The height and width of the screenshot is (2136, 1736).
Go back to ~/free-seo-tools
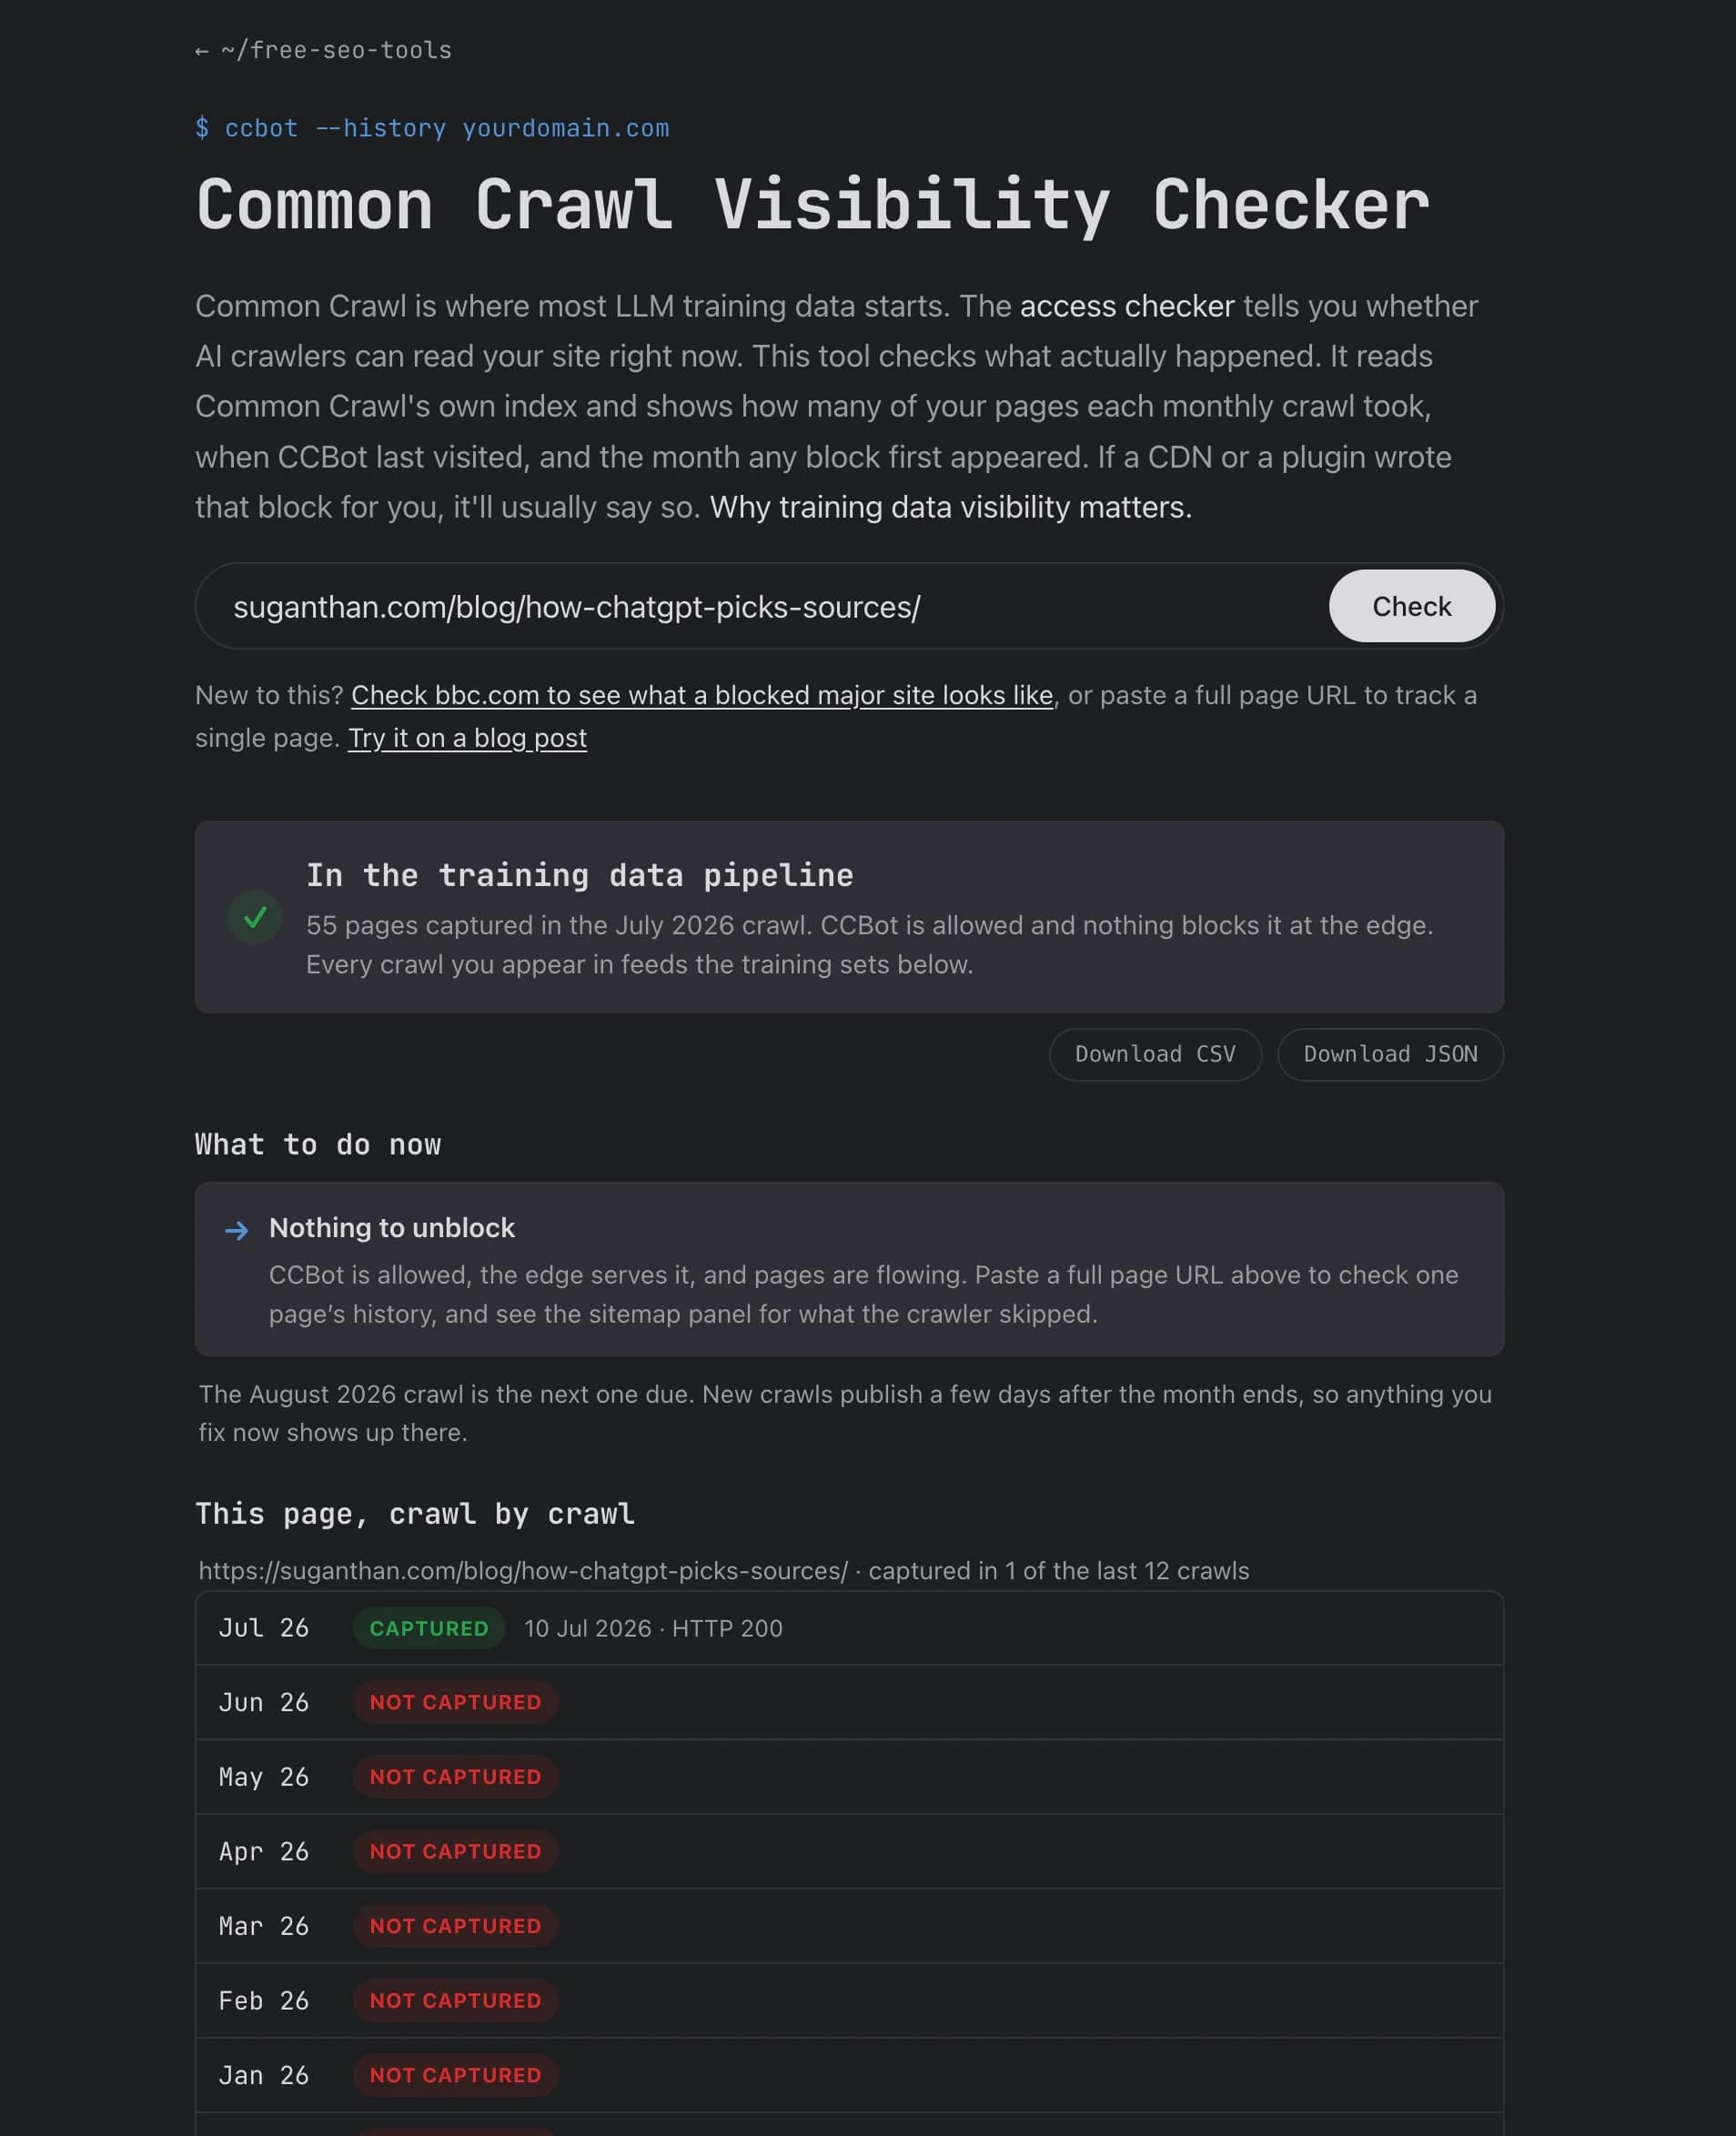pos(323,50)
